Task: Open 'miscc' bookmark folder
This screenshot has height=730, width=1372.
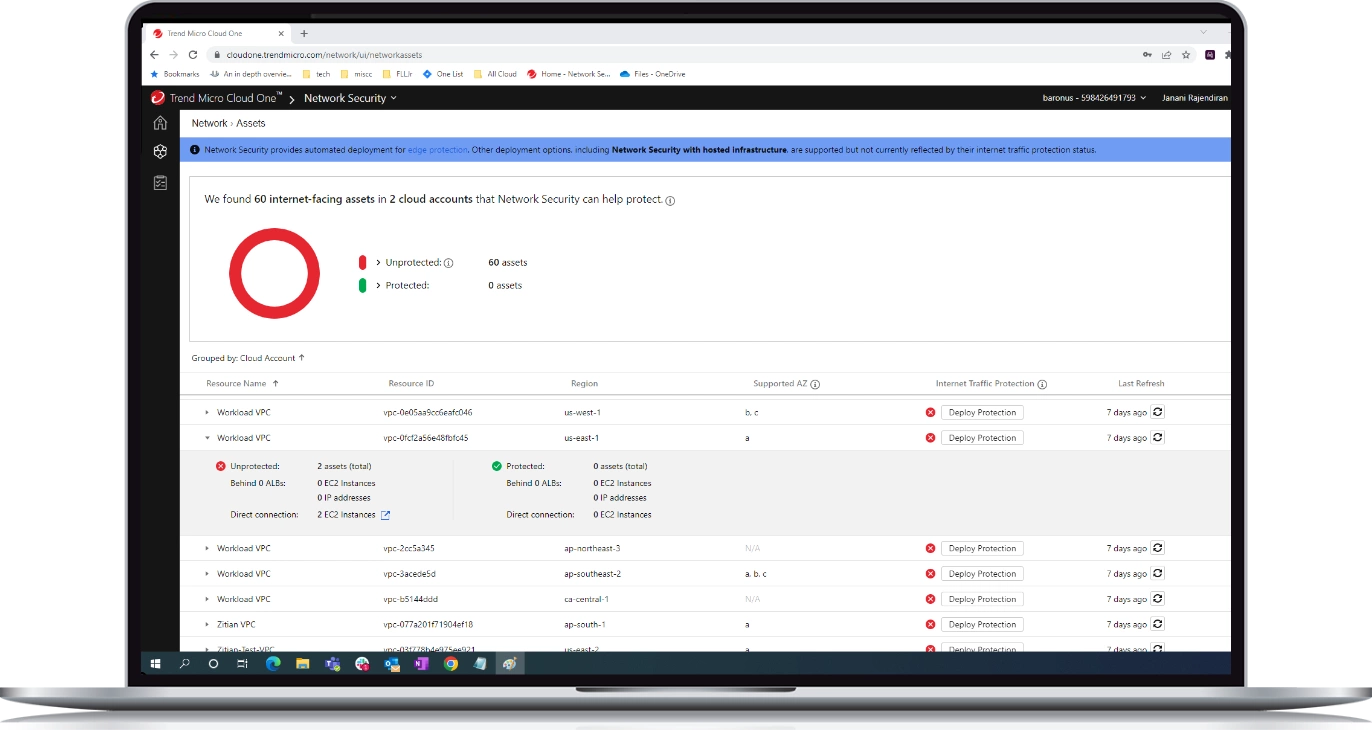Action: pos(356,74)
